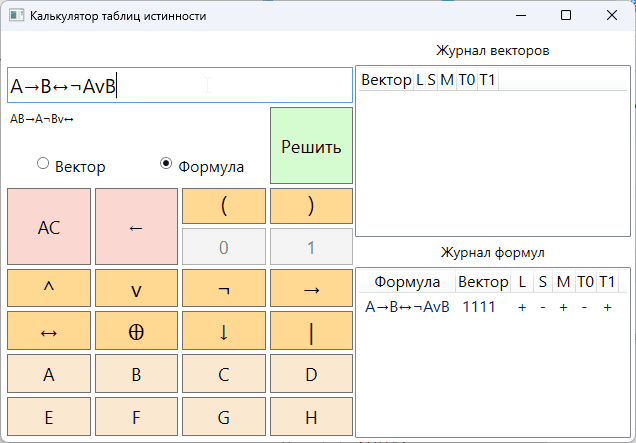Select the A→B↔¬AvB row in formula journal

point(408,307)
